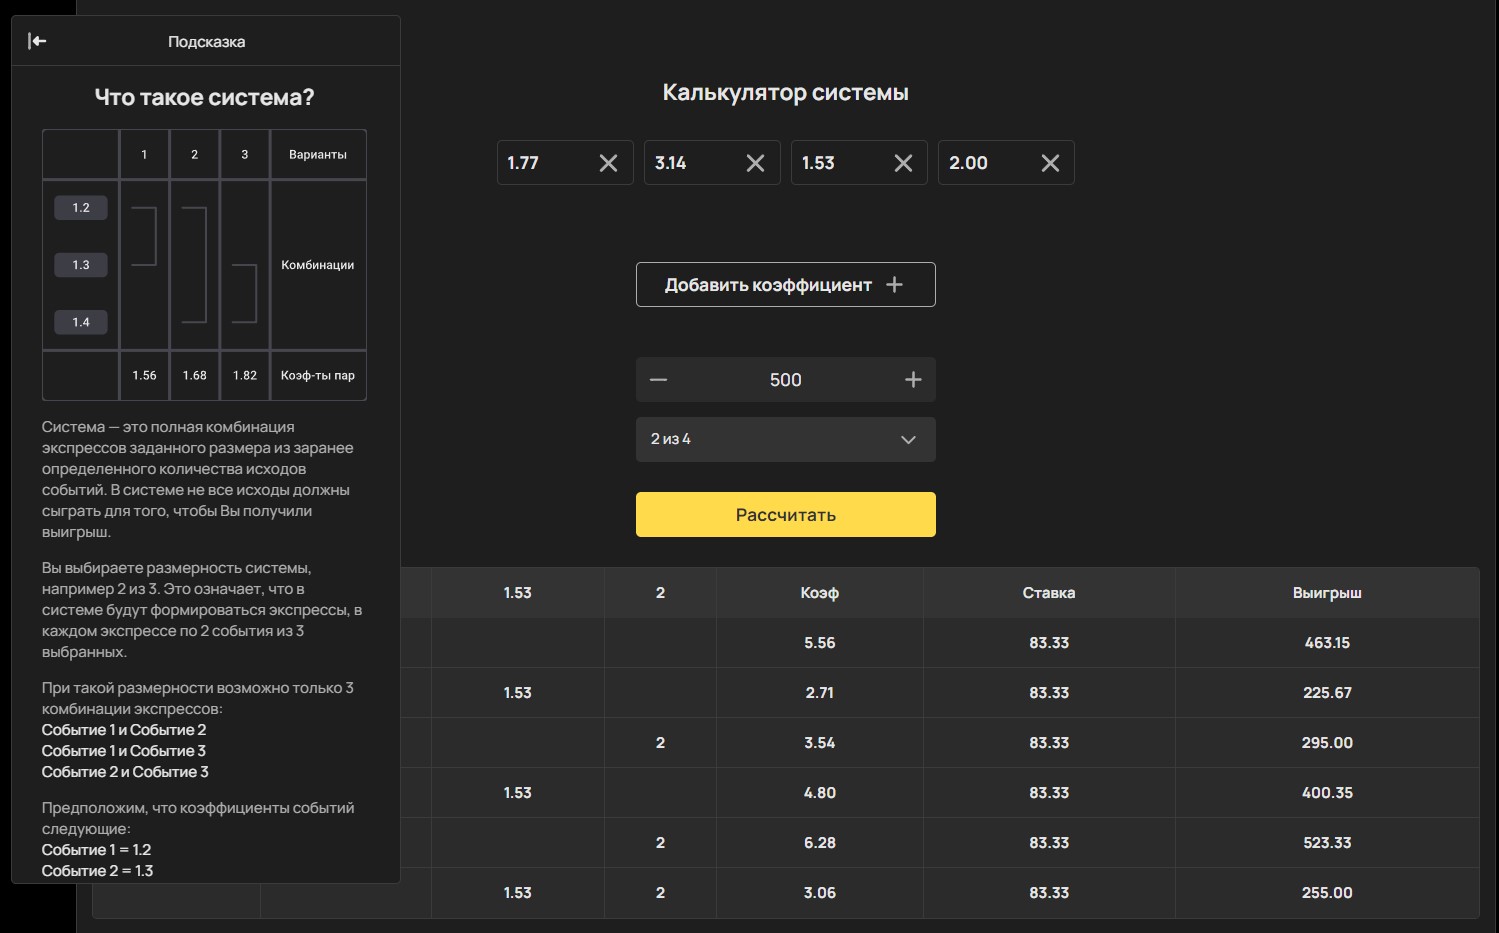The image size is (1499, 933).
Task: Click 'Событие 2 и Событие 3' line
Action: pyautogui.click(x=125, y=772)
